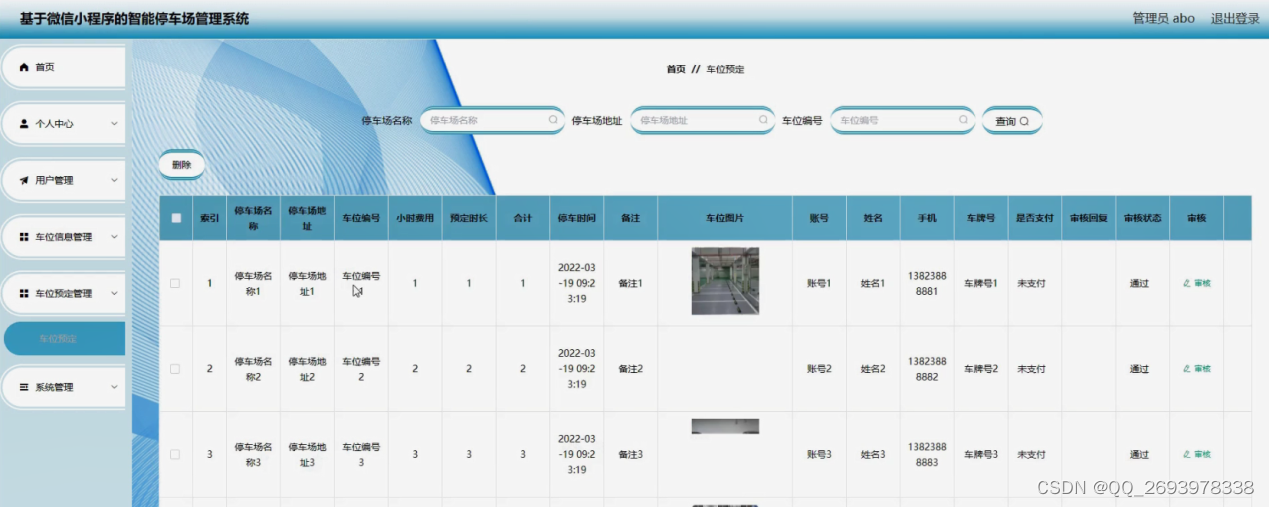Click the list icon beside 系统管理
Image resolution: width=1269 pixels, height=507 pixels.
click(x=25, y=387)
